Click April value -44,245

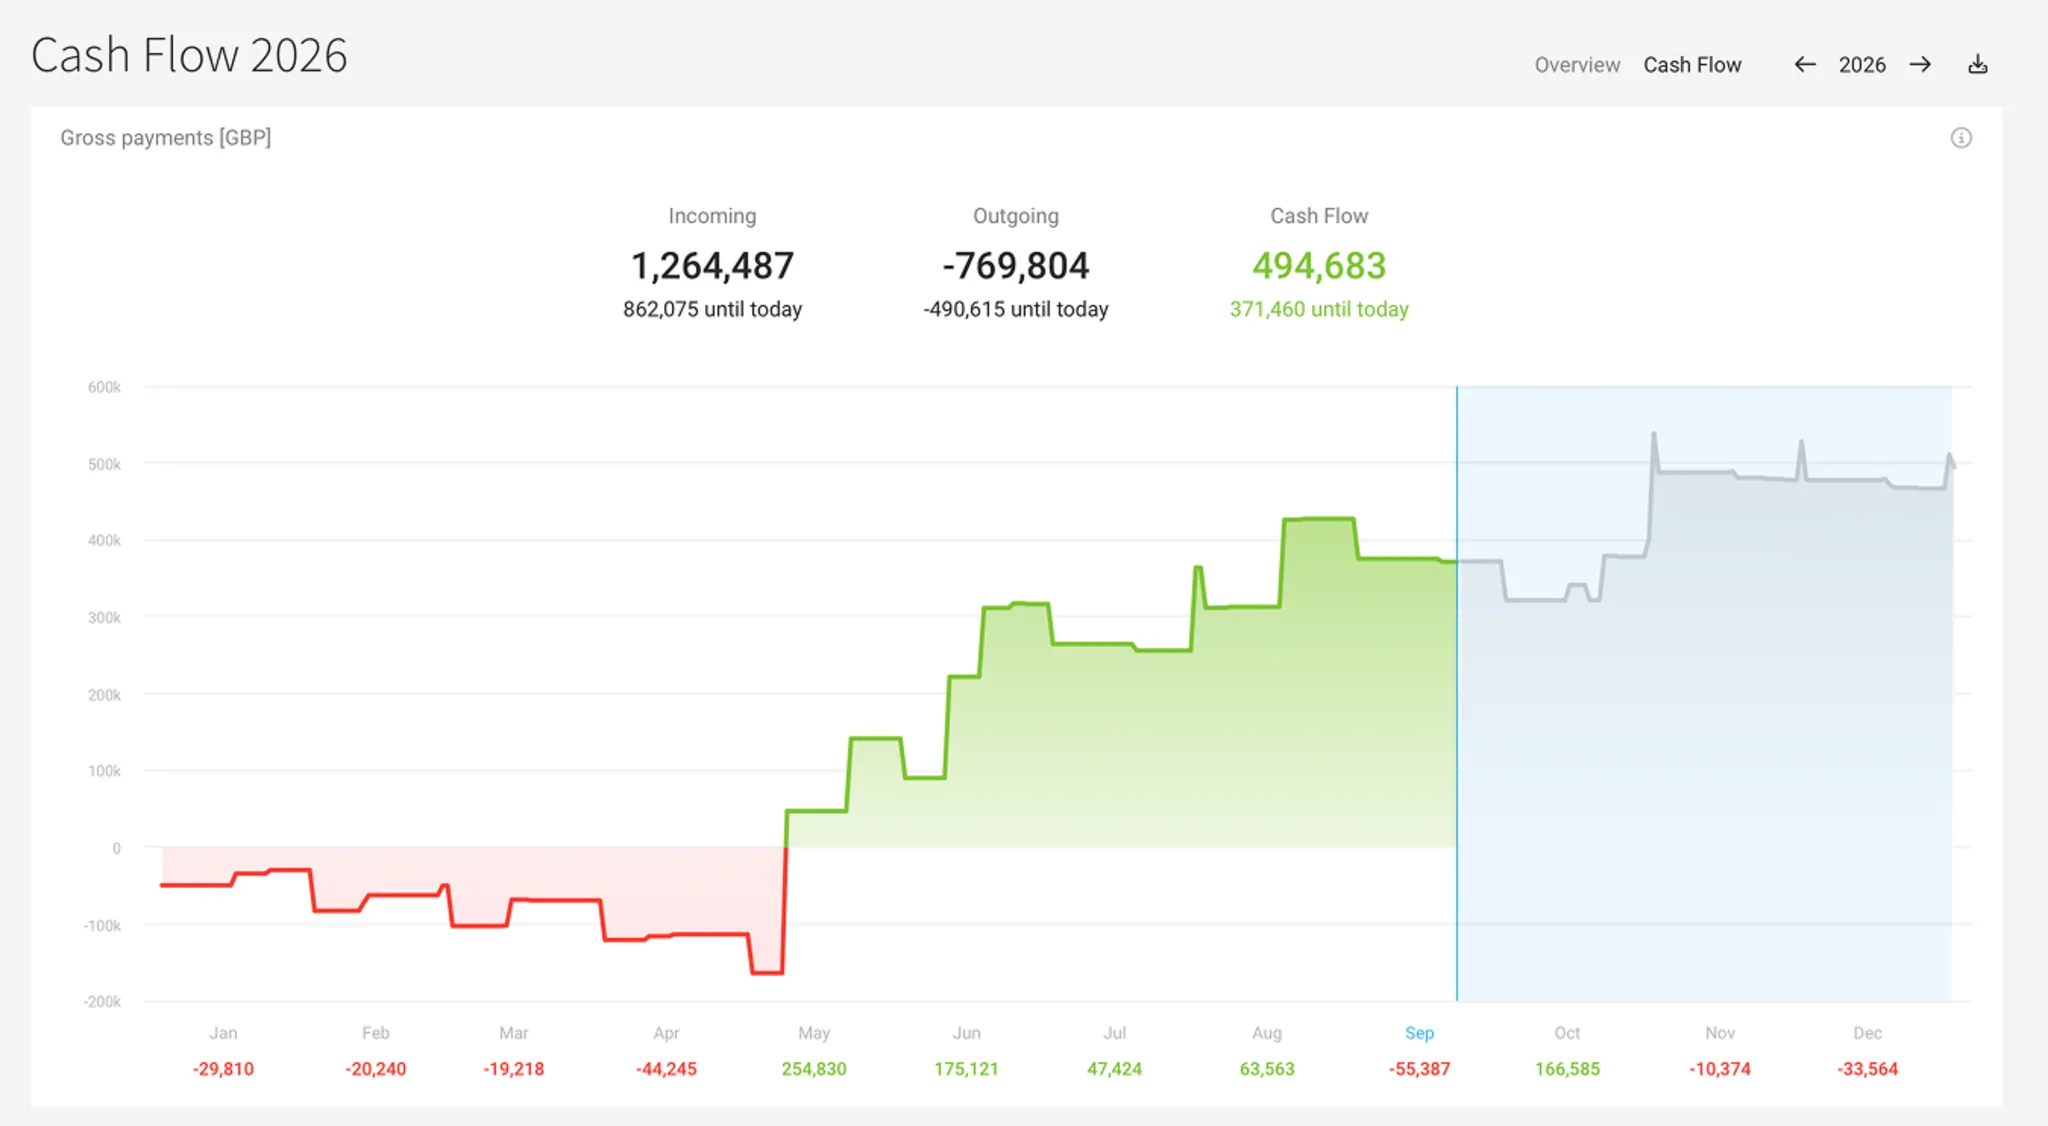click(666, 1069)
